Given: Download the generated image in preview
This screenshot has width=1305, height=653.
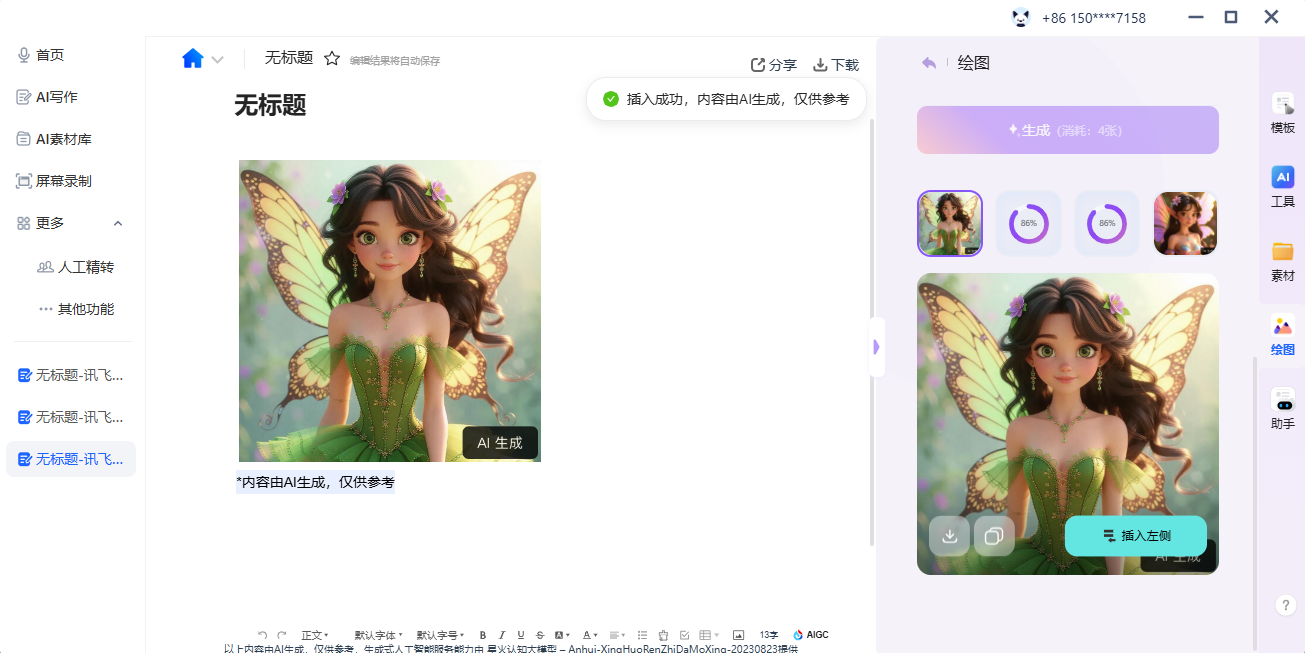Looking at the screenshot, I should click(x=949, y=536).
